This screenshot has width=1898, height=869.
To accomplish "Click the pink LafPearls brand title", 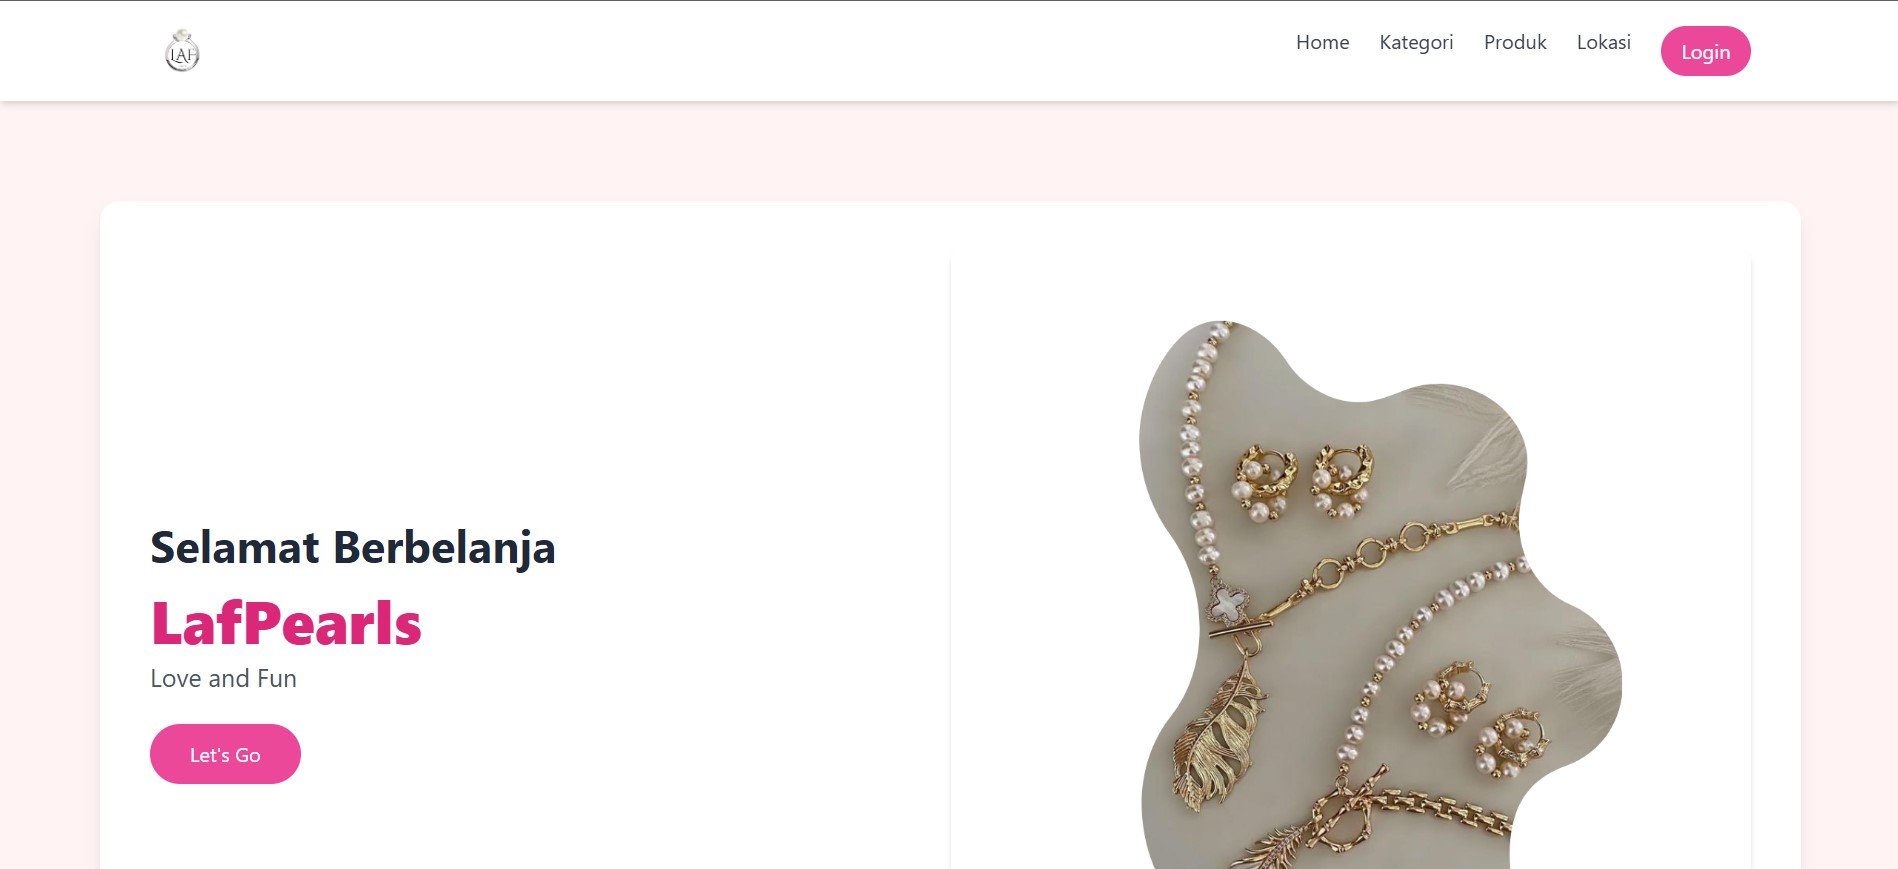I will (286, 623).
